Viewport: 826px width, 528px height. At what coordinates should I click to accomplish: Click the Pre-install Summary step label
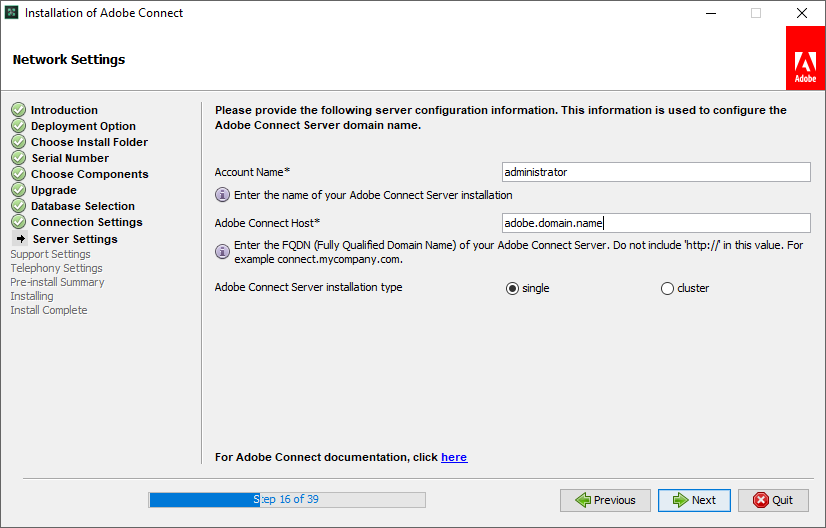point(57,282)
